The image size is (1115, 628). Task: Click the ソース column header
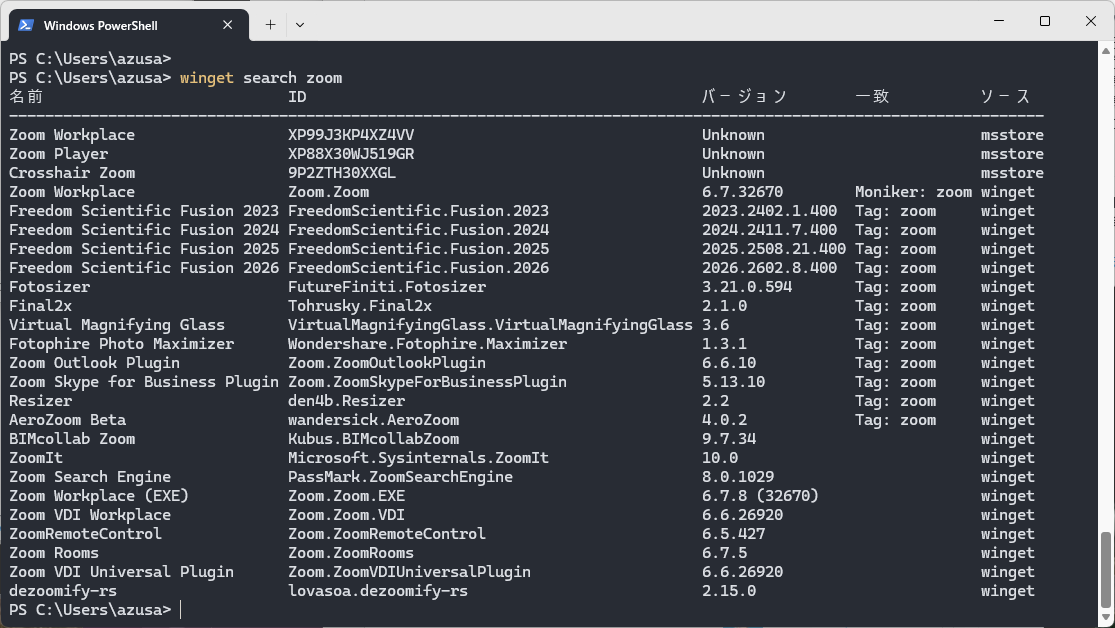pyautogui.click(x=1005, y=97)
